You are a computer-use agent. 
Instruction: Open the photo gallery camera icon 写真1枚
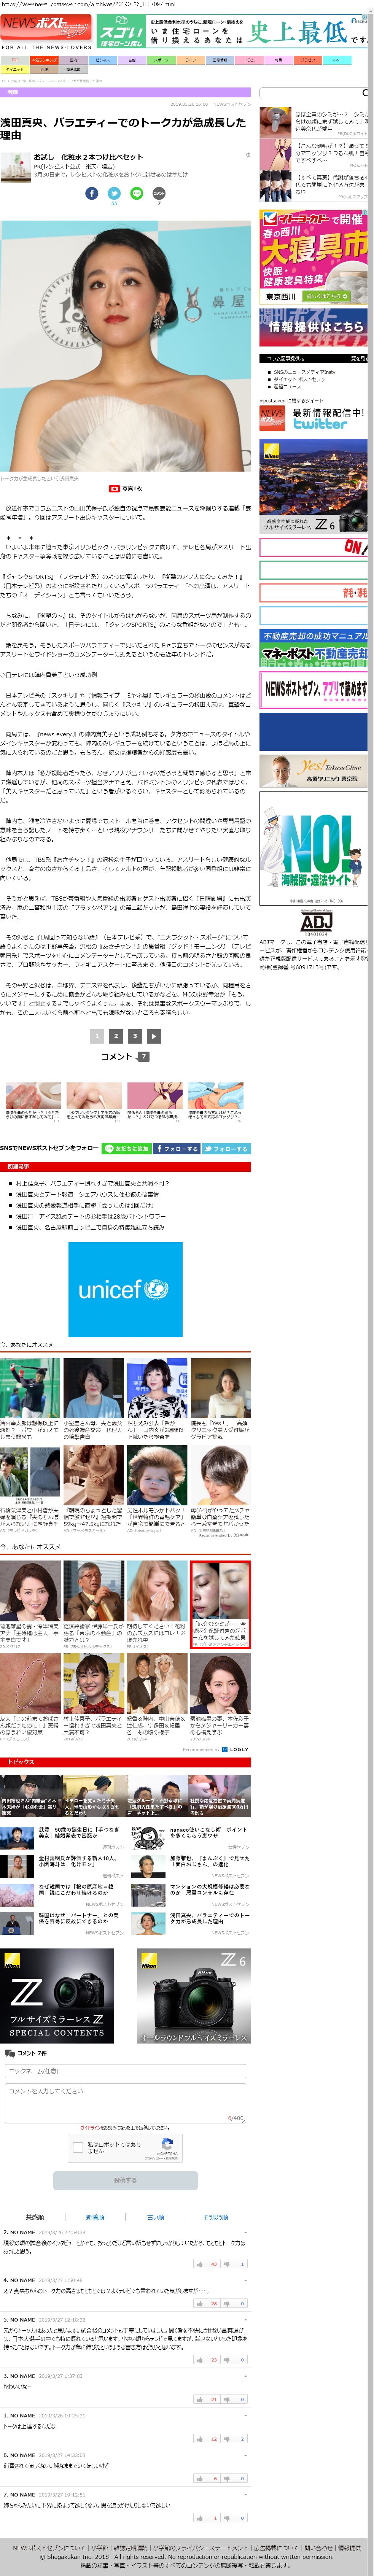pyautogui.click(x=125, y=489)
